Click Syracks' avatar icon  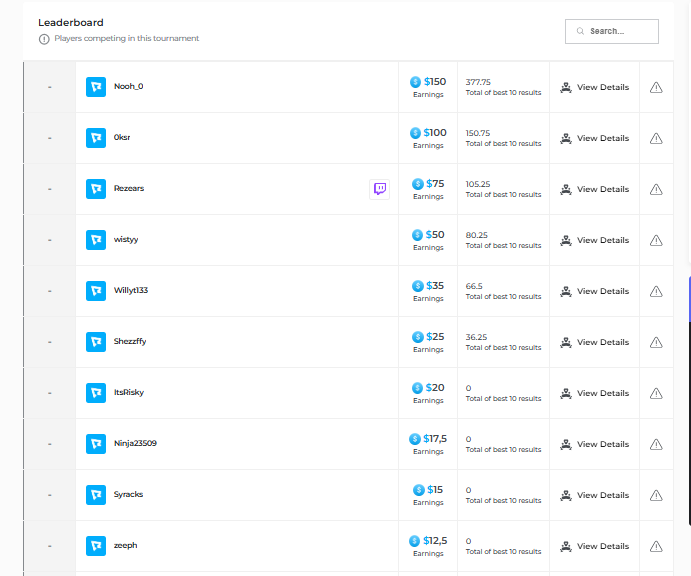96,495
